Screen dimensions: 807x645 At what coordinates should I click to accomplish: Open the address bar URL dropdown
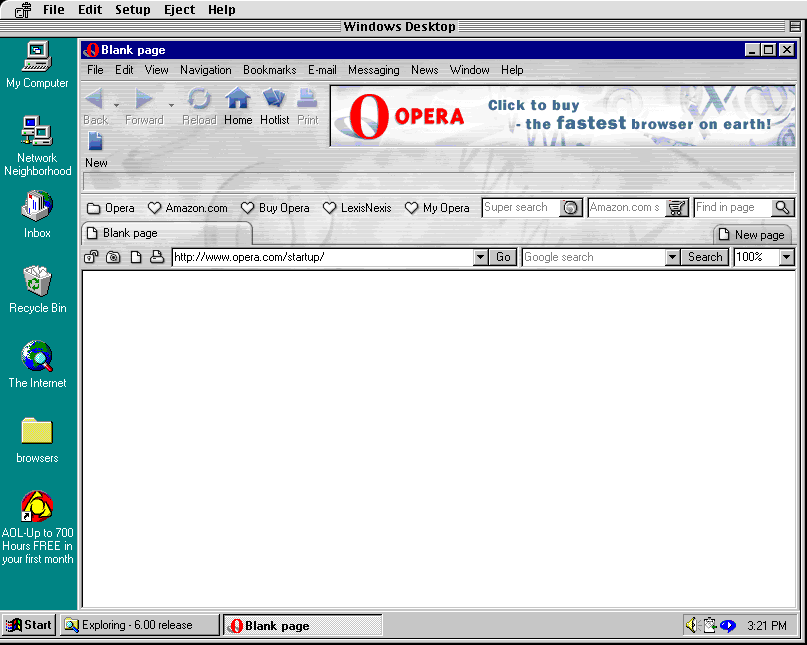480,257
